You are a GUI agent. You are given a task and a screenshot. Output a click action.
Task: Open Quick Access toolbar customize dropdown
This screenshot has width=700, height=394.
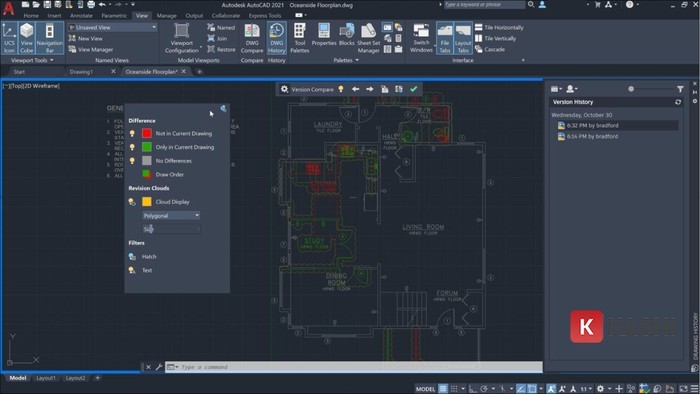pyautogui.click(x=133, y=4)
